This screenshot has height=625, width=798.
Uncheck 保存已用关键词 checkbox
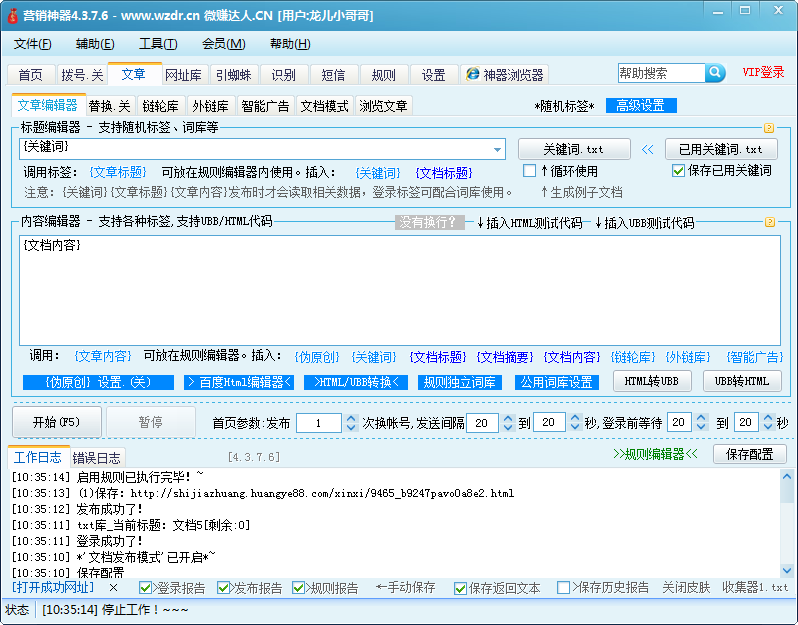click(x=678, y=171)
